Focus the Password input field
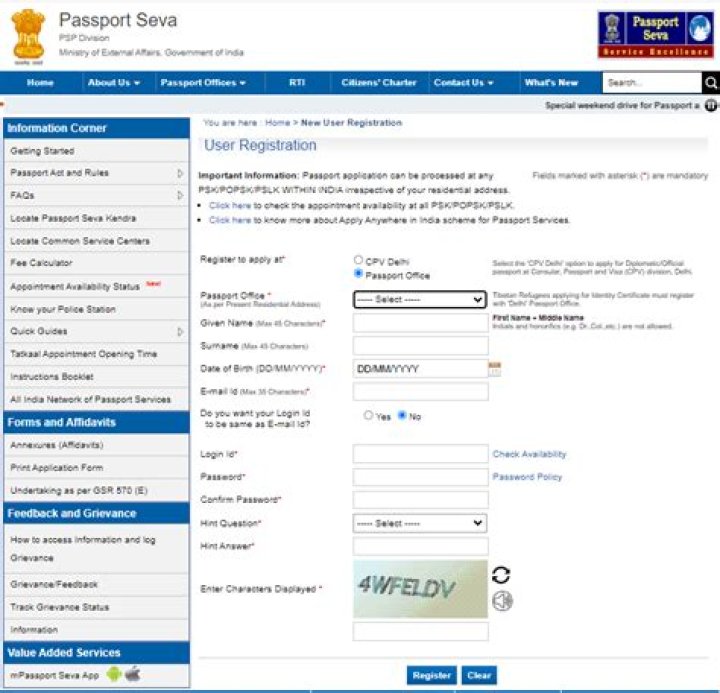Image resolution: width=720 pixels, height=693 pixels. coord(420,477)
